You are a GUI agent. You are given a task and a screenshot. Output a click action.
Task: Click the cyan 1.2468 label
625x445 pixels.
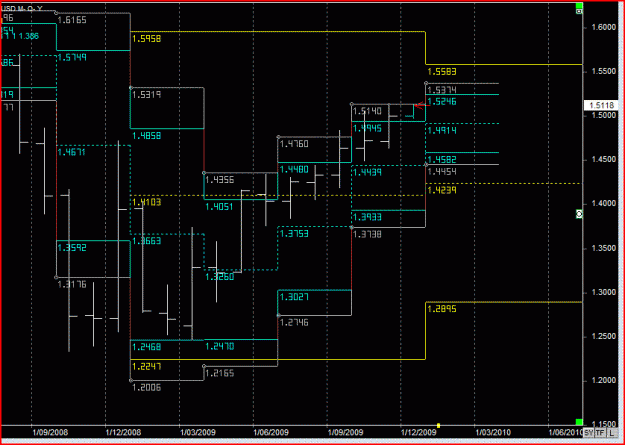pyautogui.click(x=146, y=347)
